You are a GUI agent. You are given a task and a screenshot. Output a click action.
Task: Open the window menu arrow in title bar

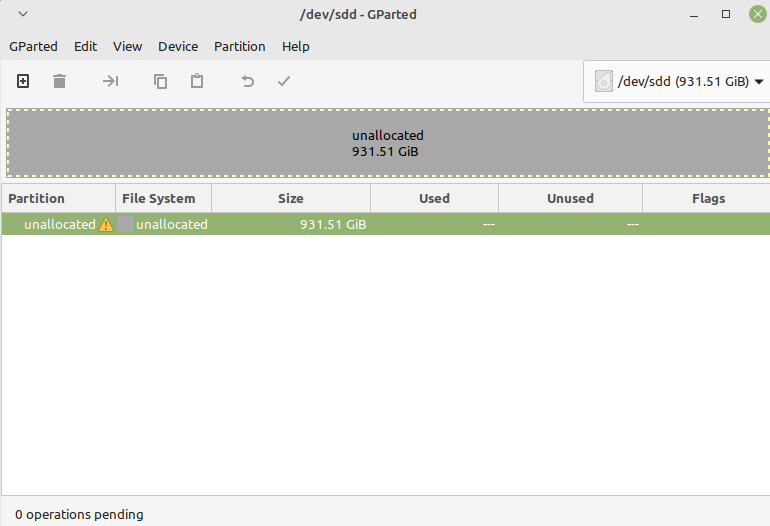tap(23, 14)
